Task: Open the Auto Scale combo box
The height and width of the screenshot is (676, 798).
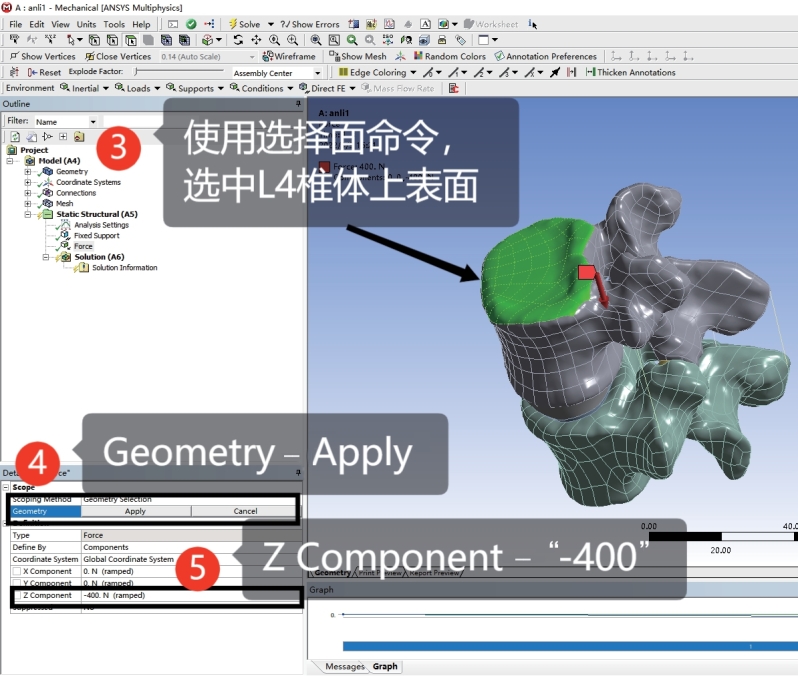Action: 208,57
